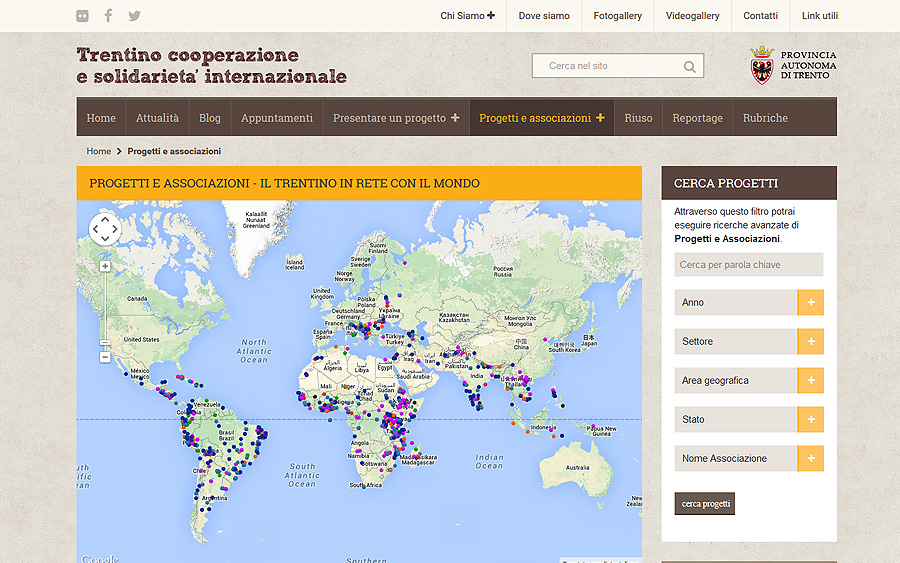This screenshot has width=900, height=563.
Task: Open Link utili
Action: pyautogui.click(x=820, y=16)
